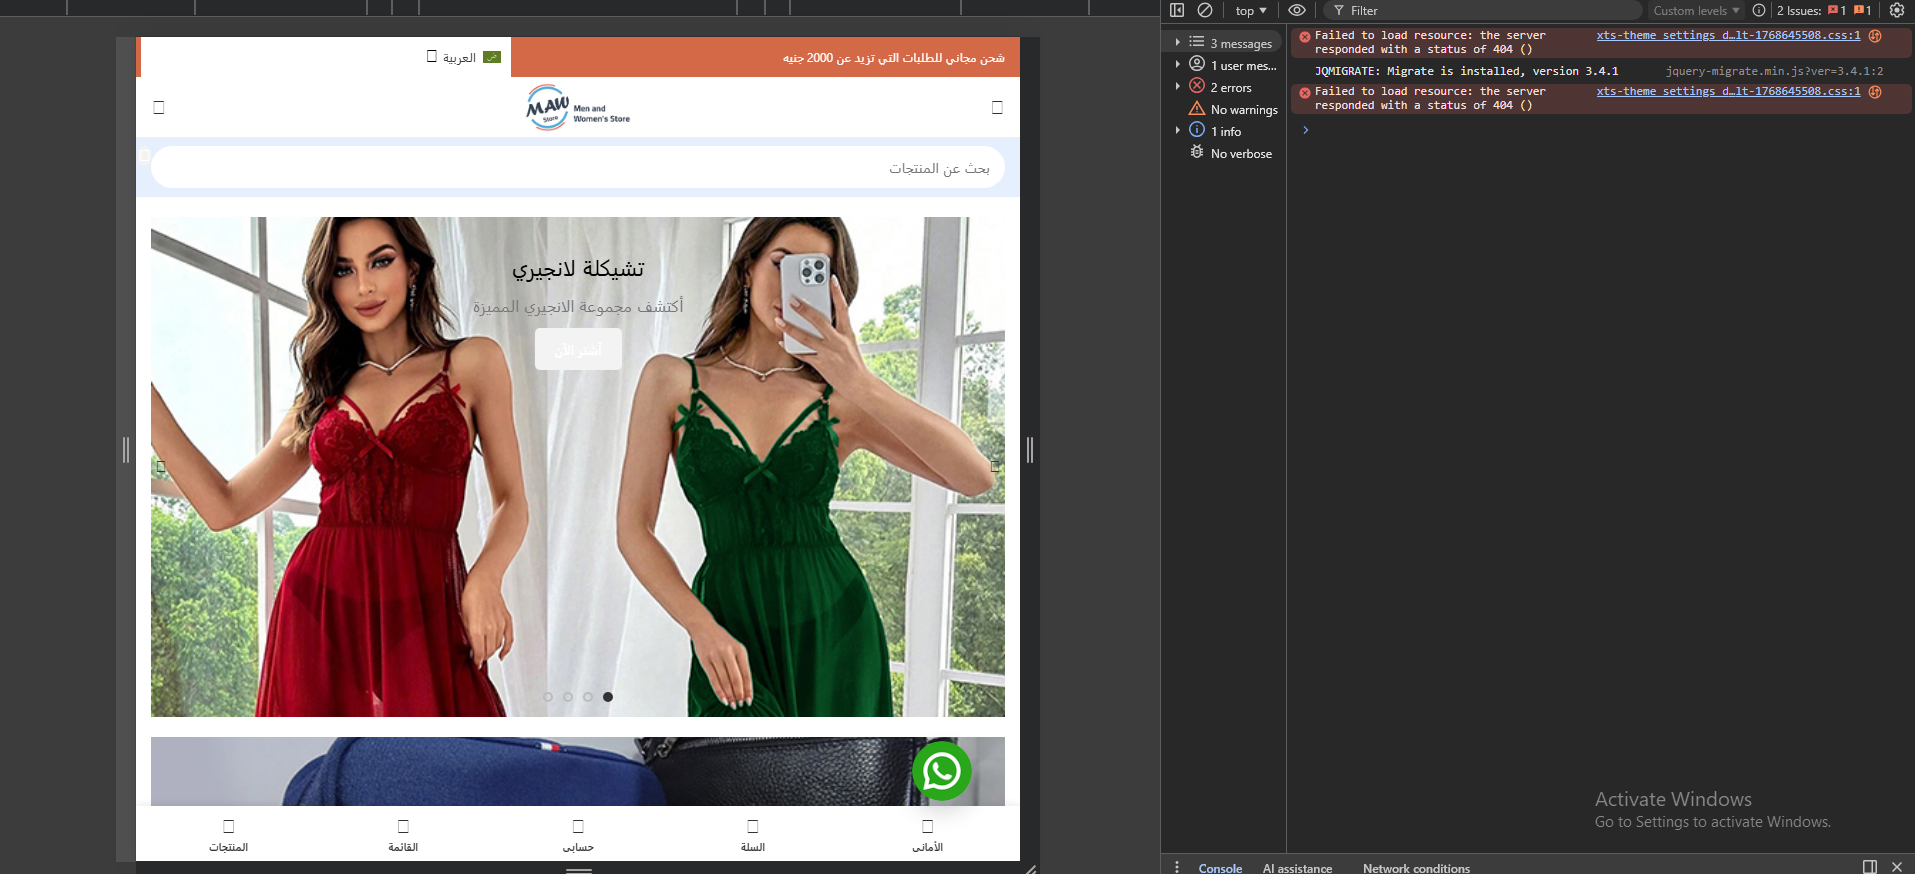
Task: Click the تشيكلة لانجيري banner heading
Action: pos(578,269)
